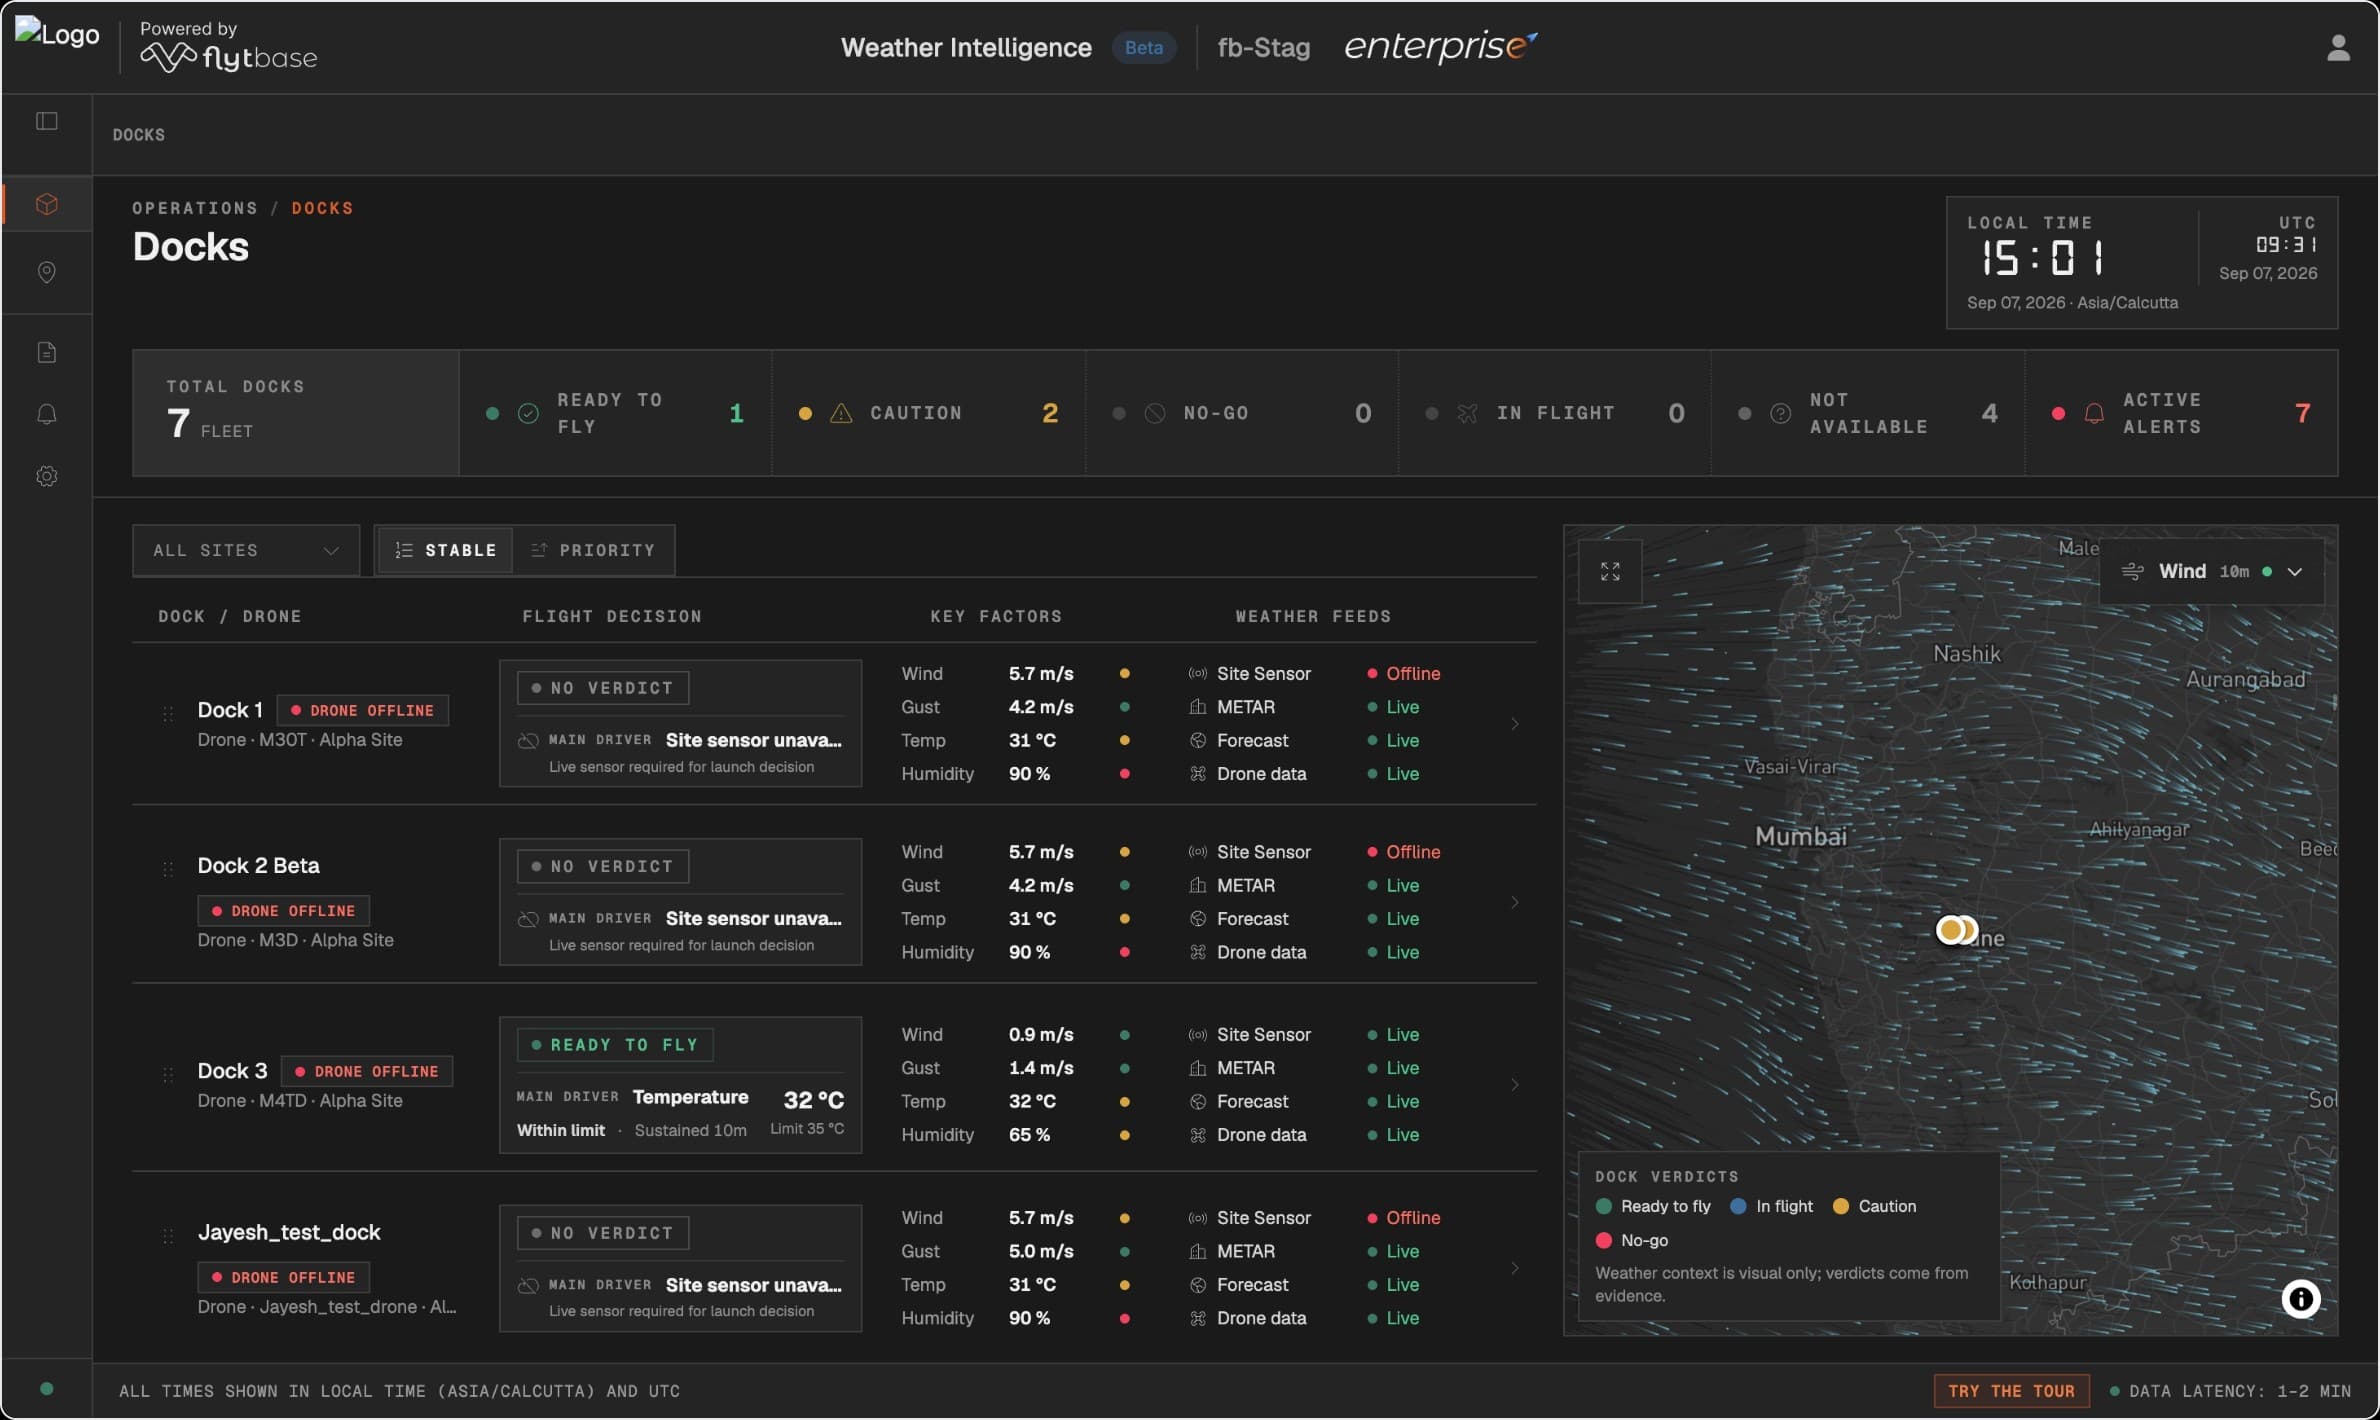
Task: Open the user profile icon
Action: [x=2337, y=47]
